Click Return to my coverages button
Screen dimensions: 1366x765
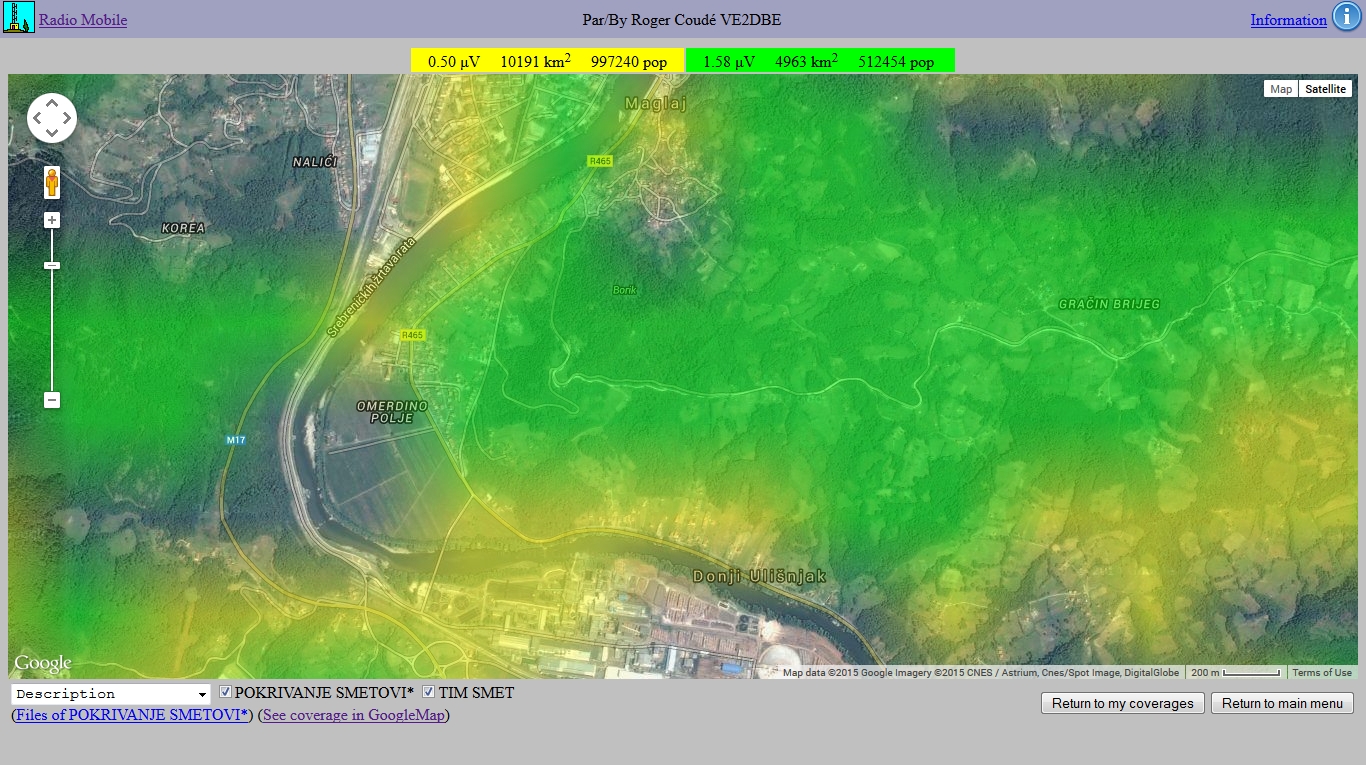pyautogui.click(x=1123, y=703)
